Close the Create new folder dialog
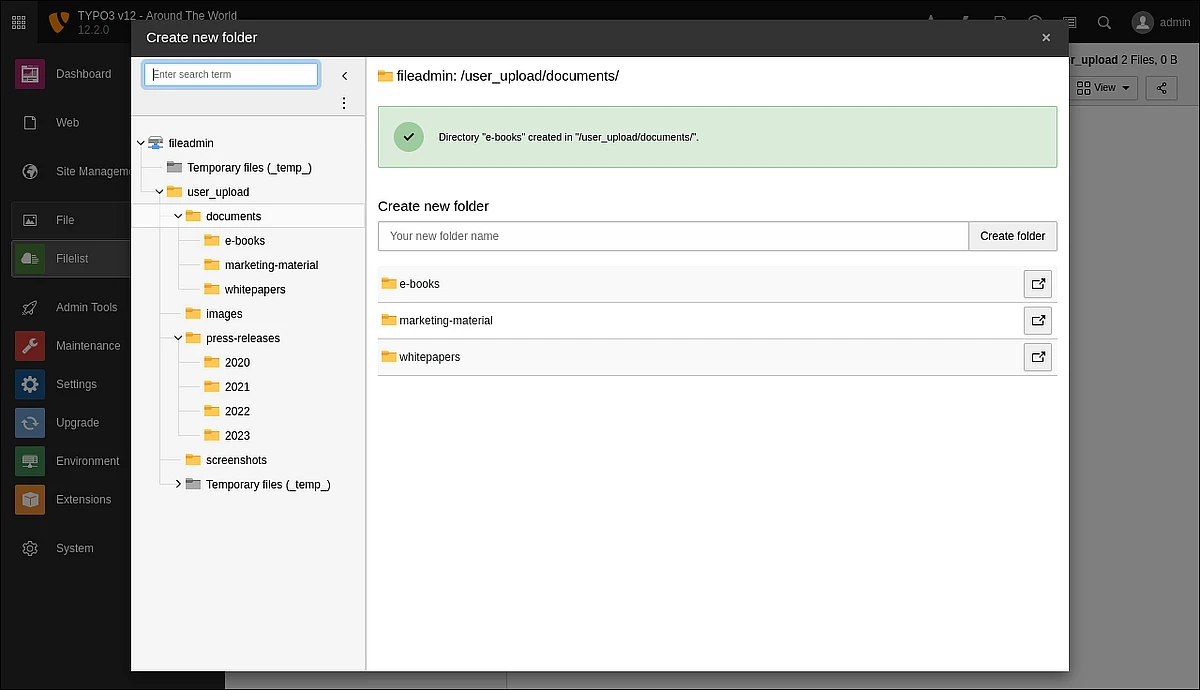Viewport: 1200px width, 690px height. pyautogui.click(x=1046, y=38)
